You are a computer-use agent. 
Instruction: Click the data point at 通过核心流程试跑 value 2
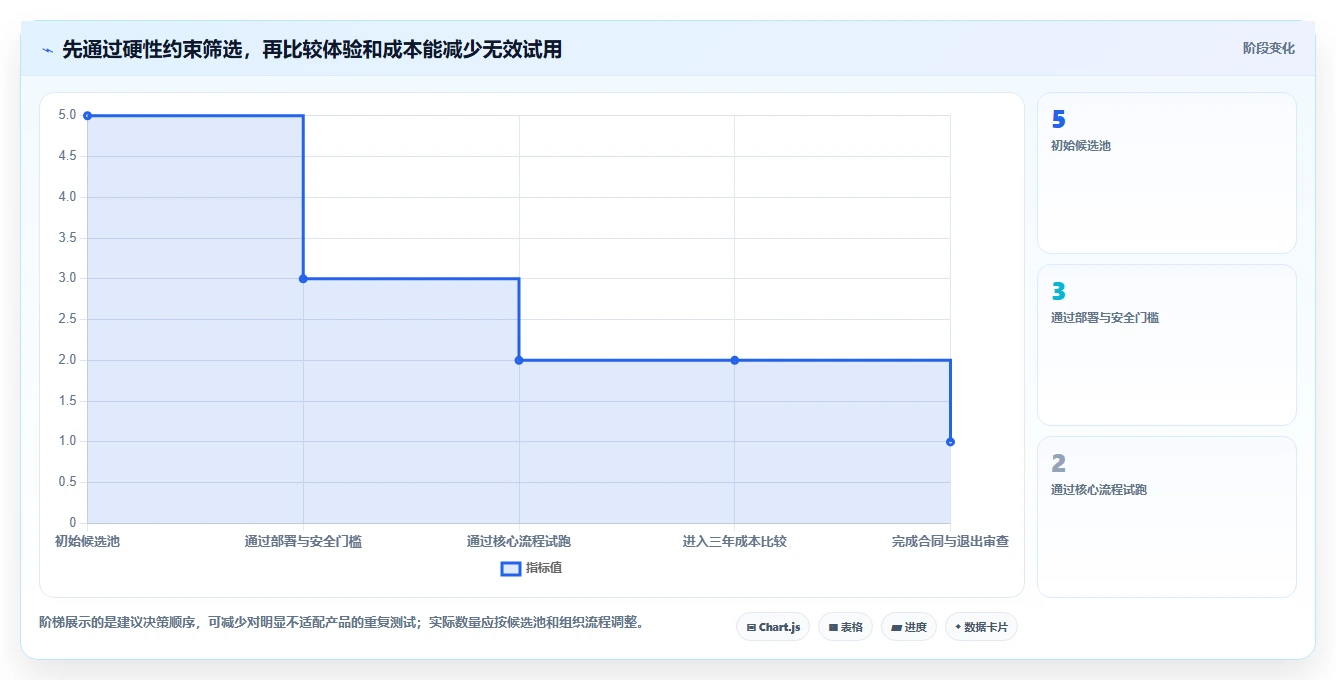pyautogui.click(x=519, y=360)
